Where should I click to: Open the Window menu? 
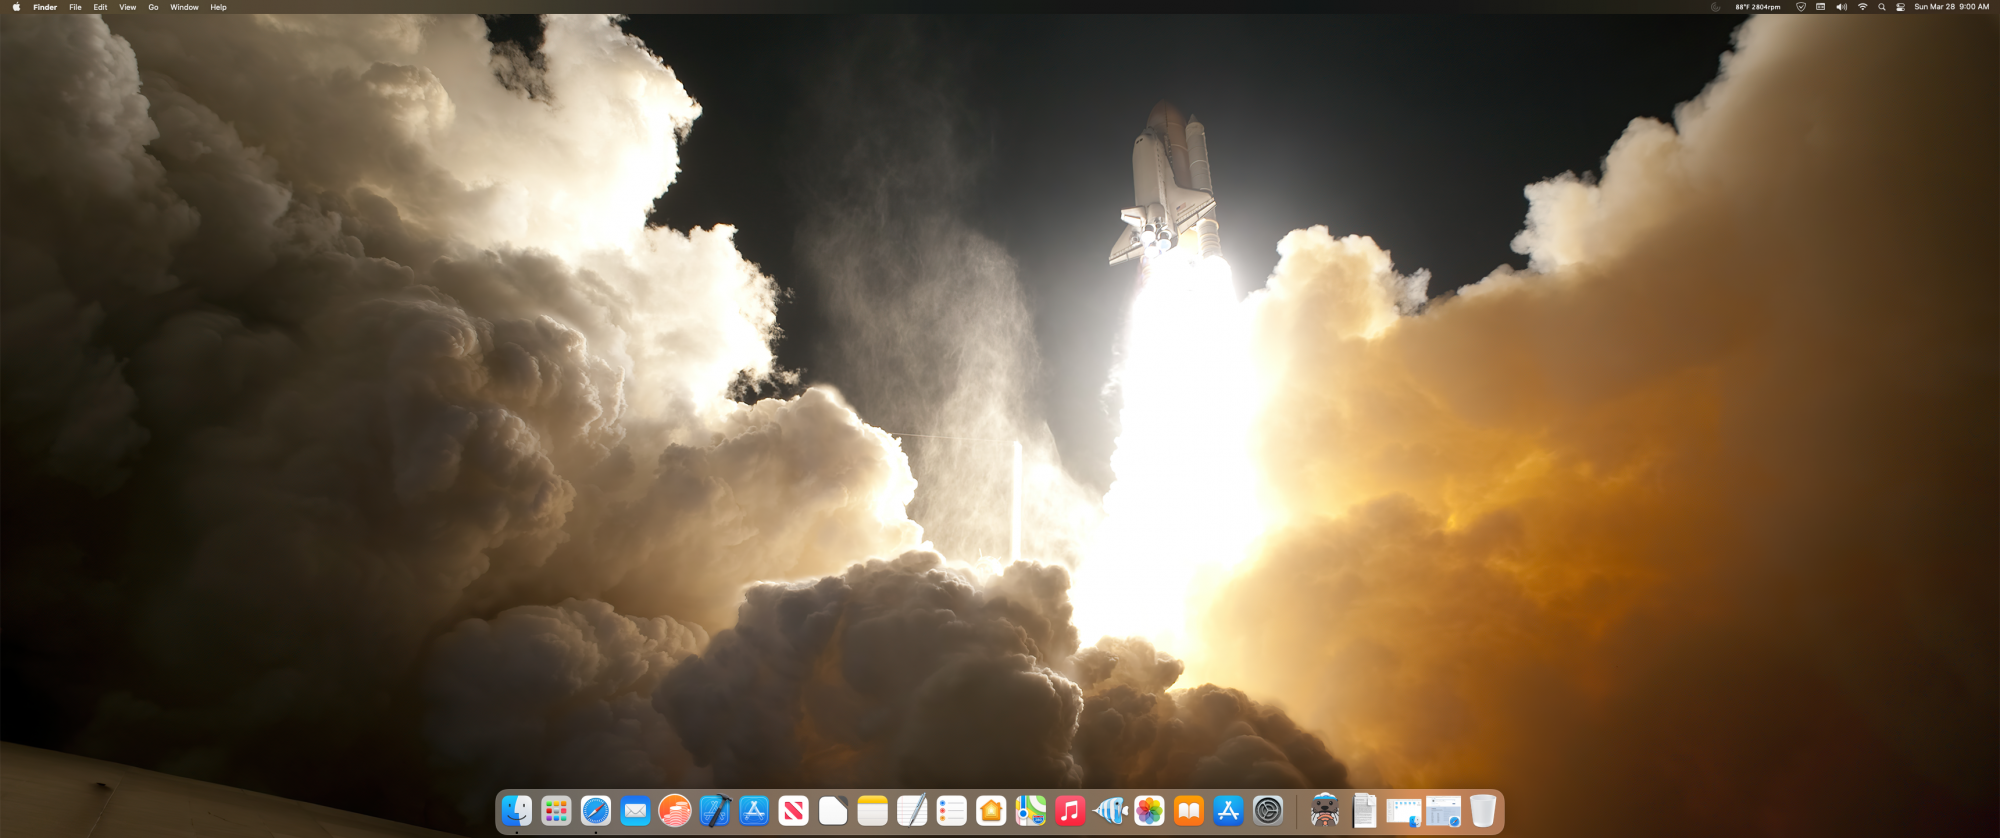pyautogui.click(x=184, y=7)
